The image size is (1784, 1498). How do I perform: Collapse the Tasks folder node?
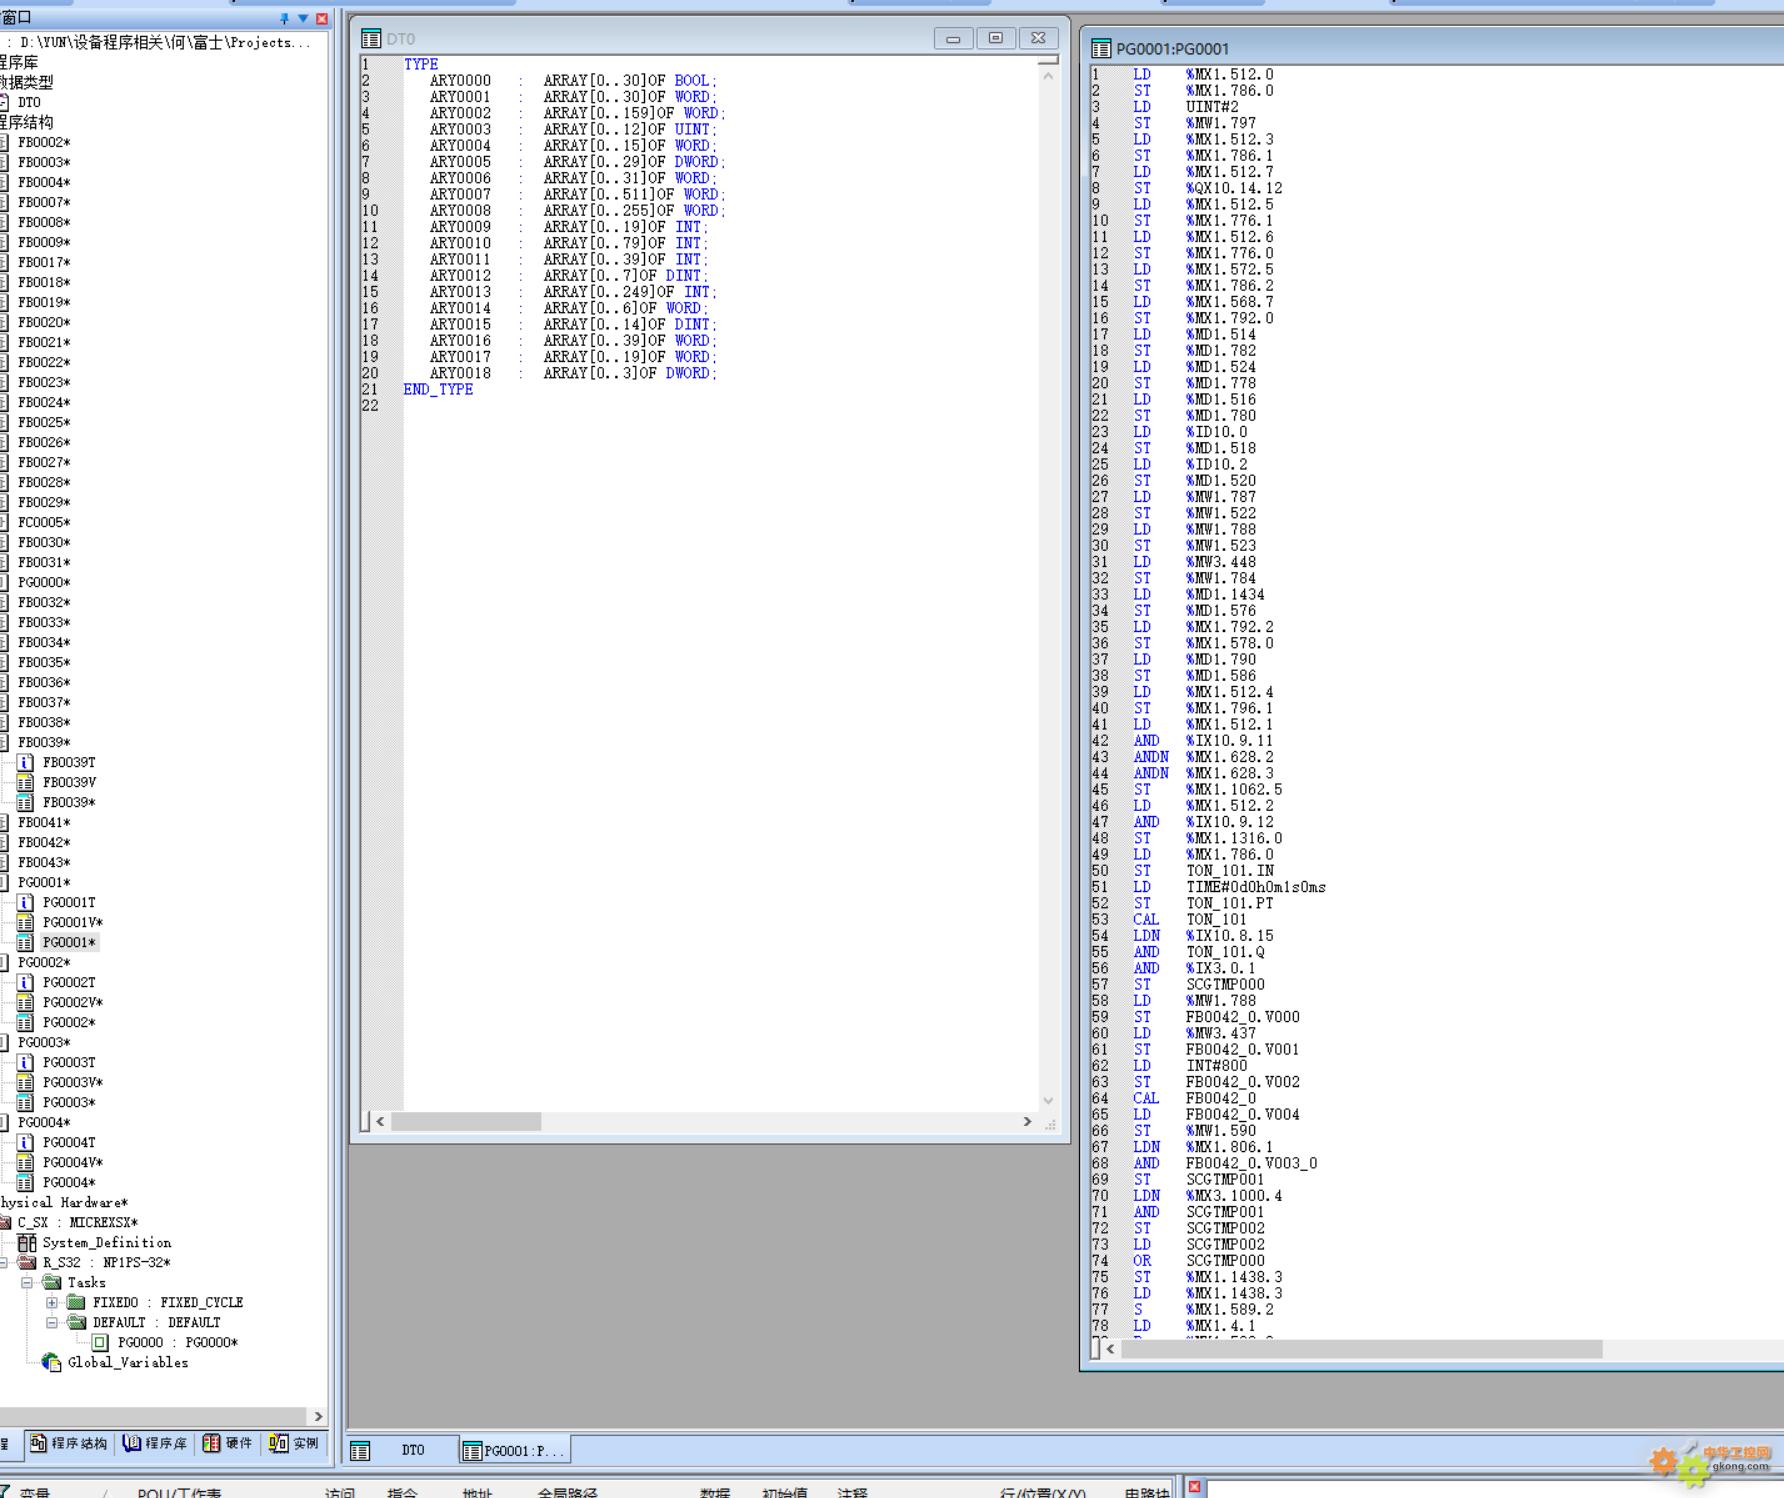[27, 1282]
